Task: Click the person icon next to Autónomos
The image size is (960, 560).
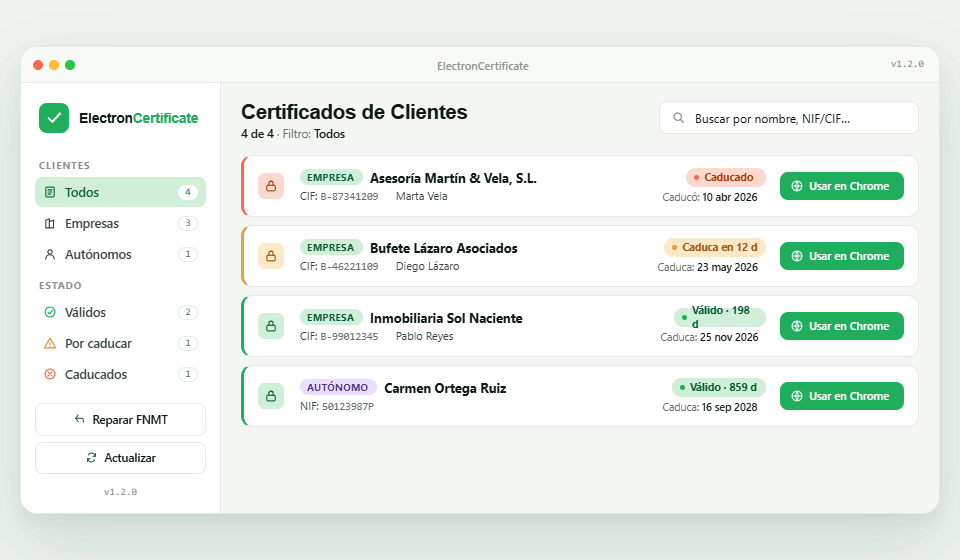Action: 50,255
